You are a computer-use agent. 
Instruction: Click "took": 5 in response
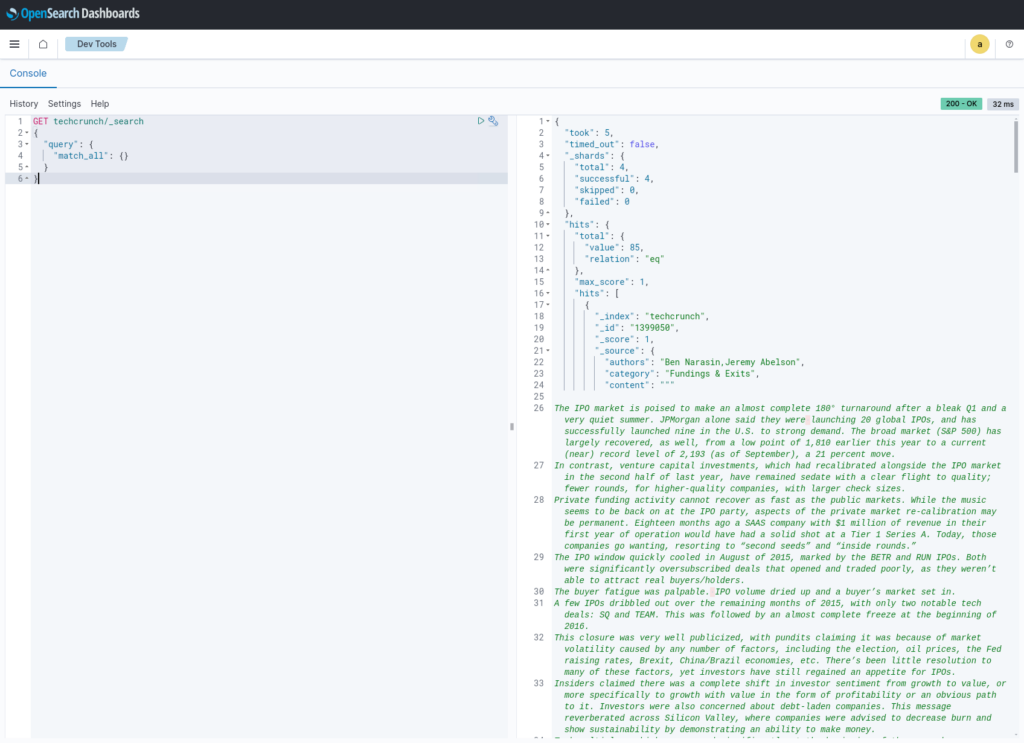[589, 133]
